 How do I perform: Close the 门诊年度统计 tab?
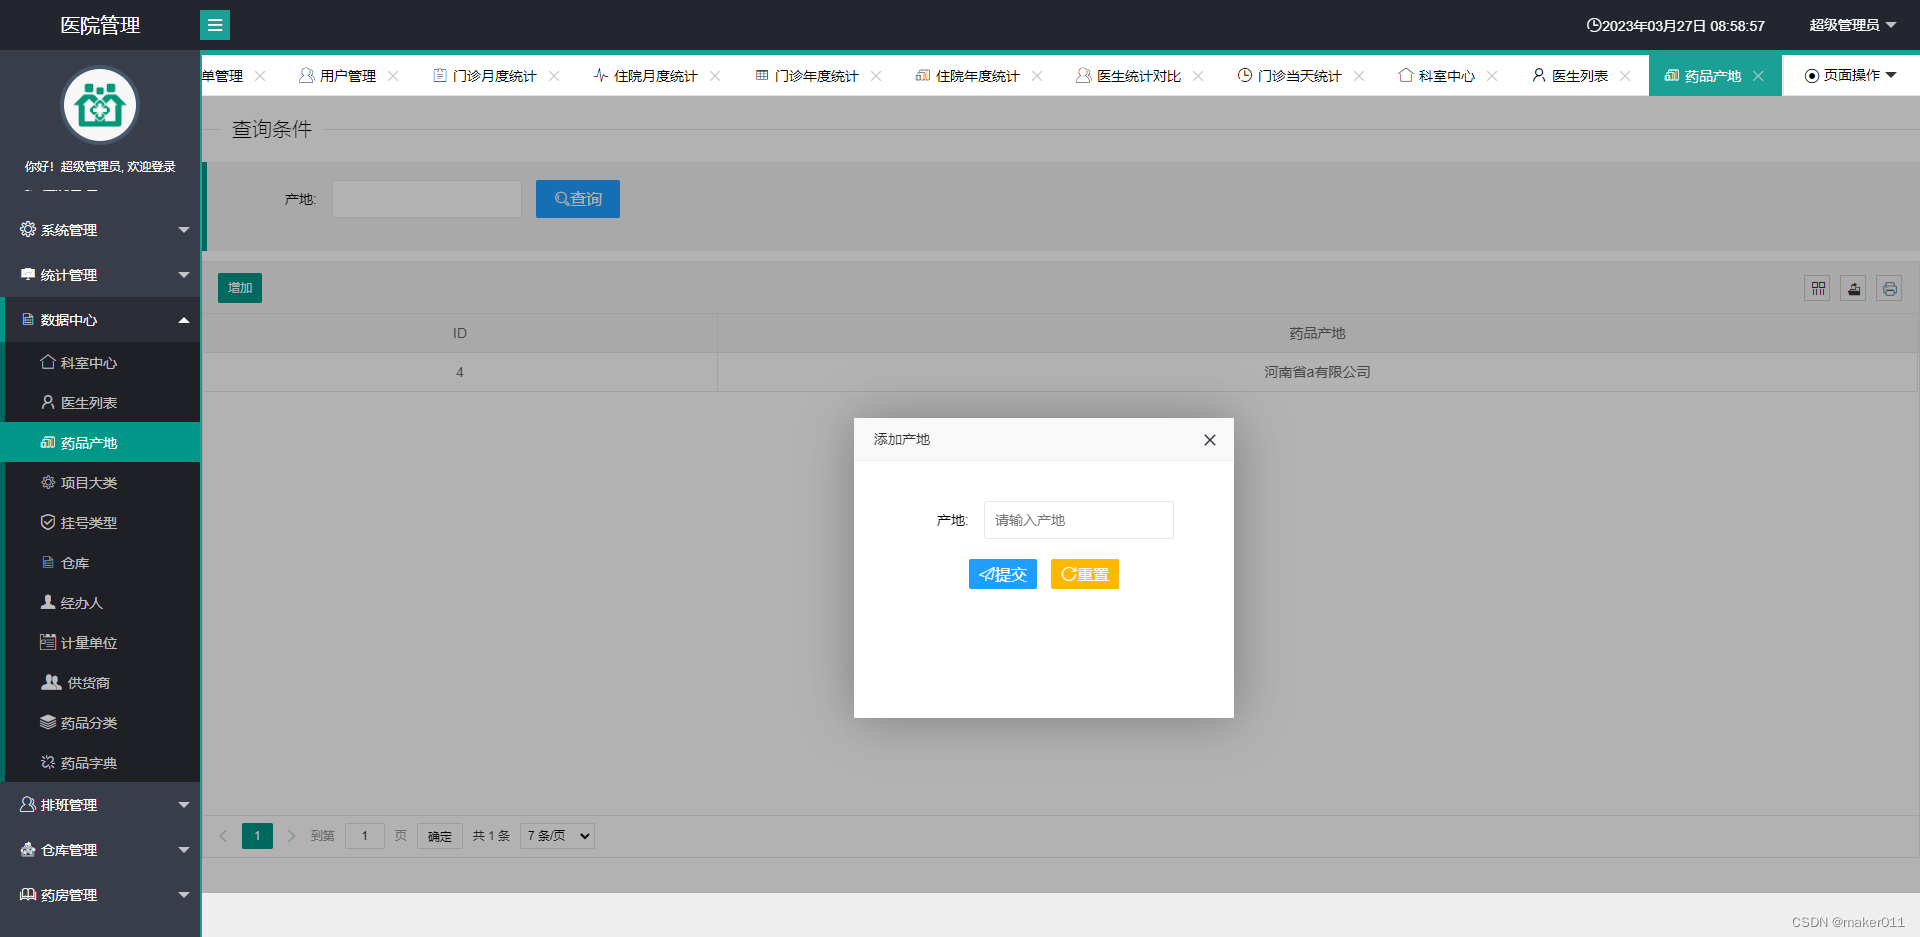tap(876, 76)
